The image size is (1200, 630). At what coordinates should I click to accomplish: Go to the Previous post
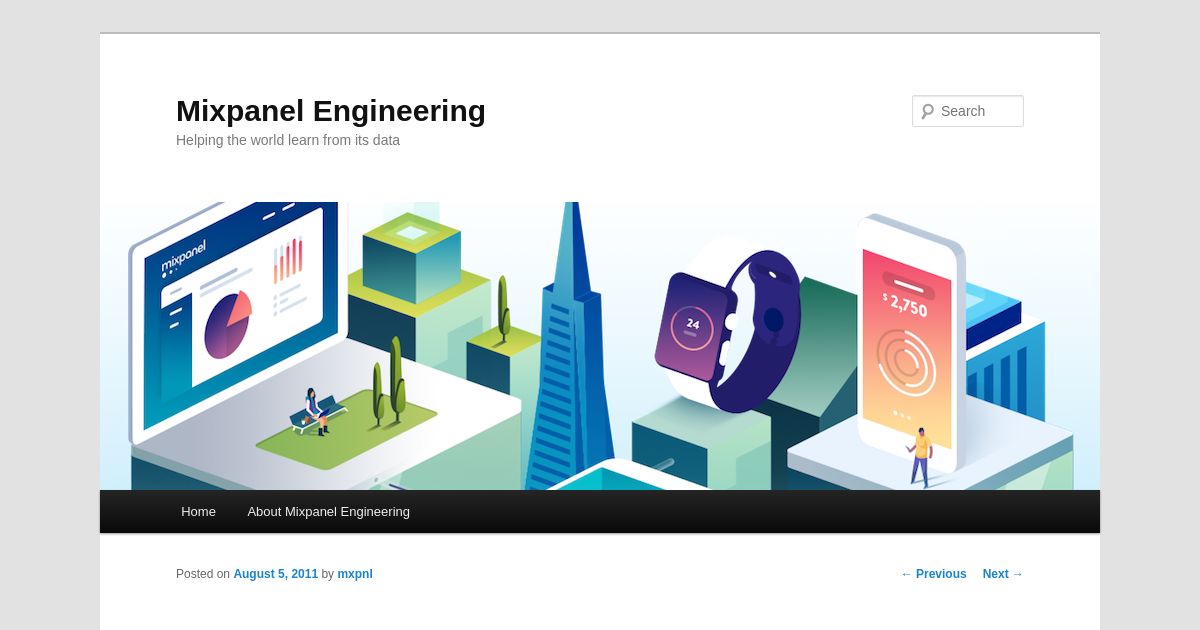pyautogui.click(x=934, y=574)
